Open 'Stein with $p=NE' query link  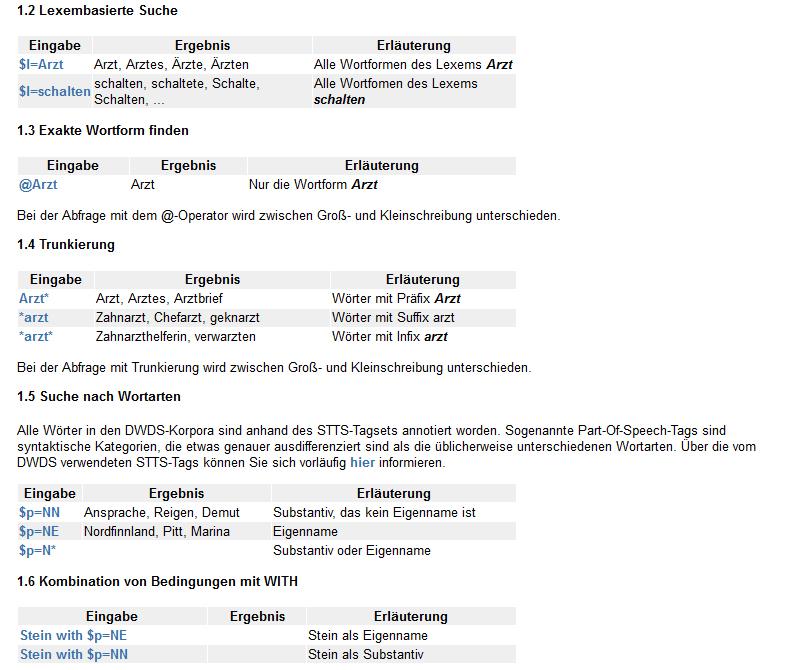point(73,636)
